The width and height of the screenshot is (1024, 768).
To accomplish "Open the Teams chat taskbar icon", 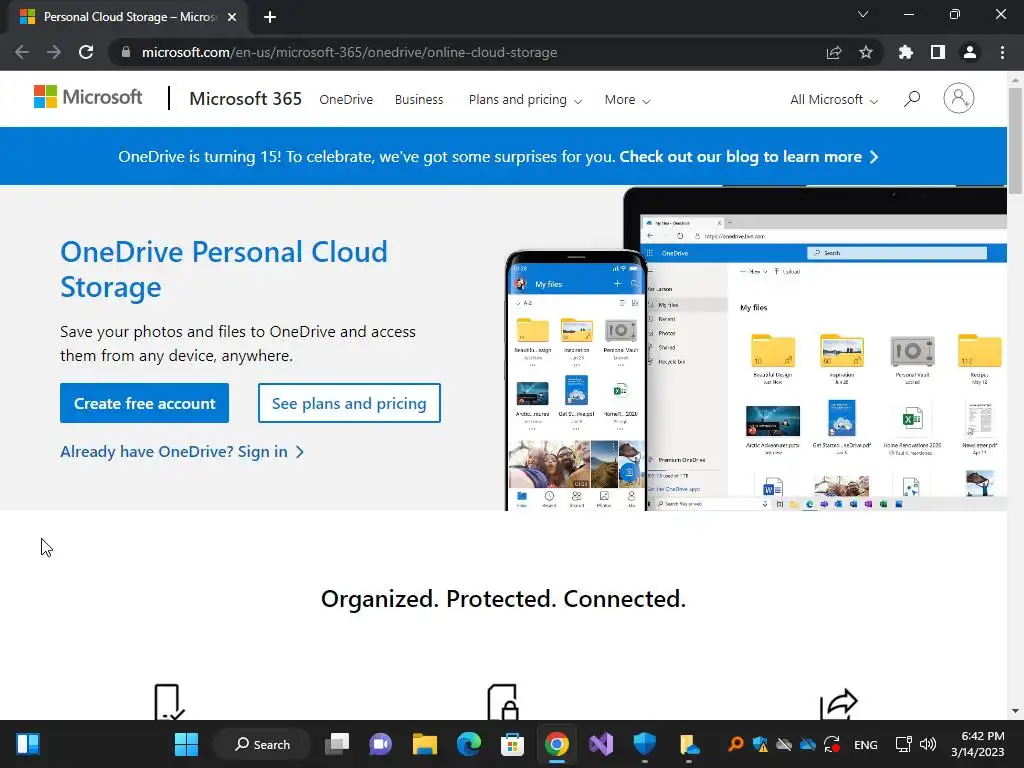I will (380, 744).
